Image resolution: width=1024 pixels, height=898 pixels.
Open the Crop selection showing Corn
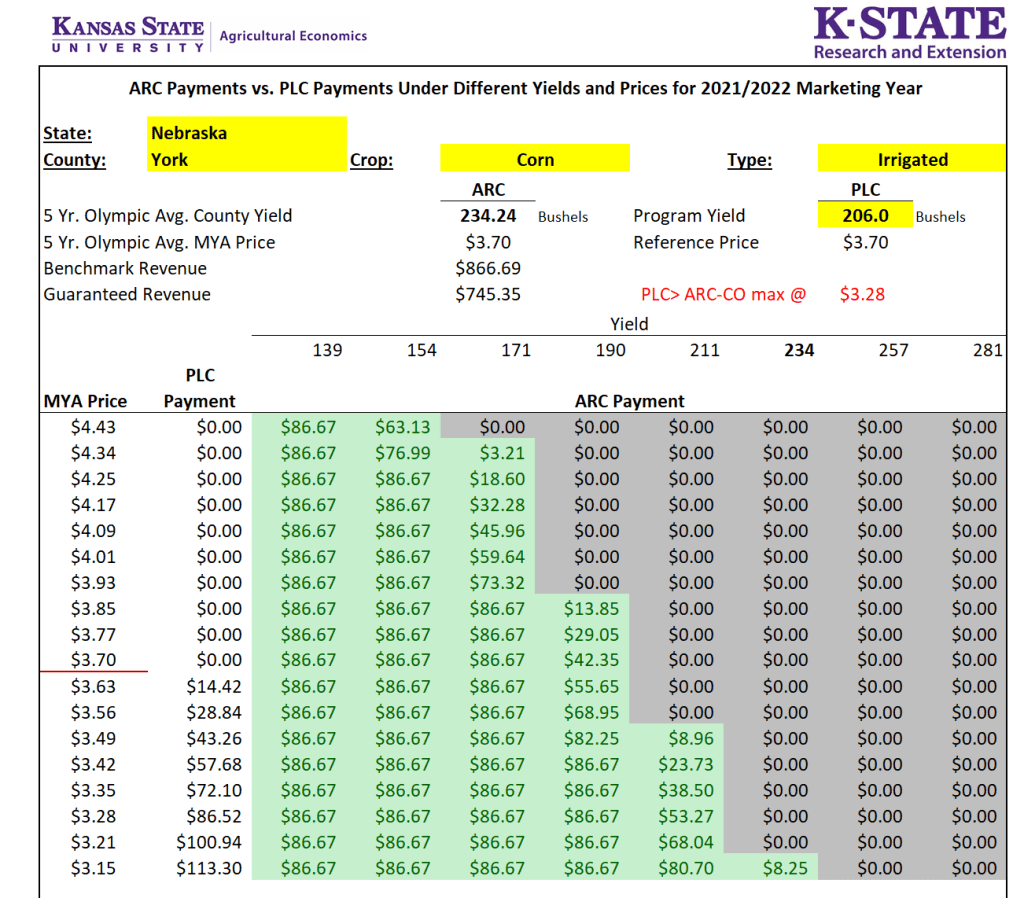(535, 159)
